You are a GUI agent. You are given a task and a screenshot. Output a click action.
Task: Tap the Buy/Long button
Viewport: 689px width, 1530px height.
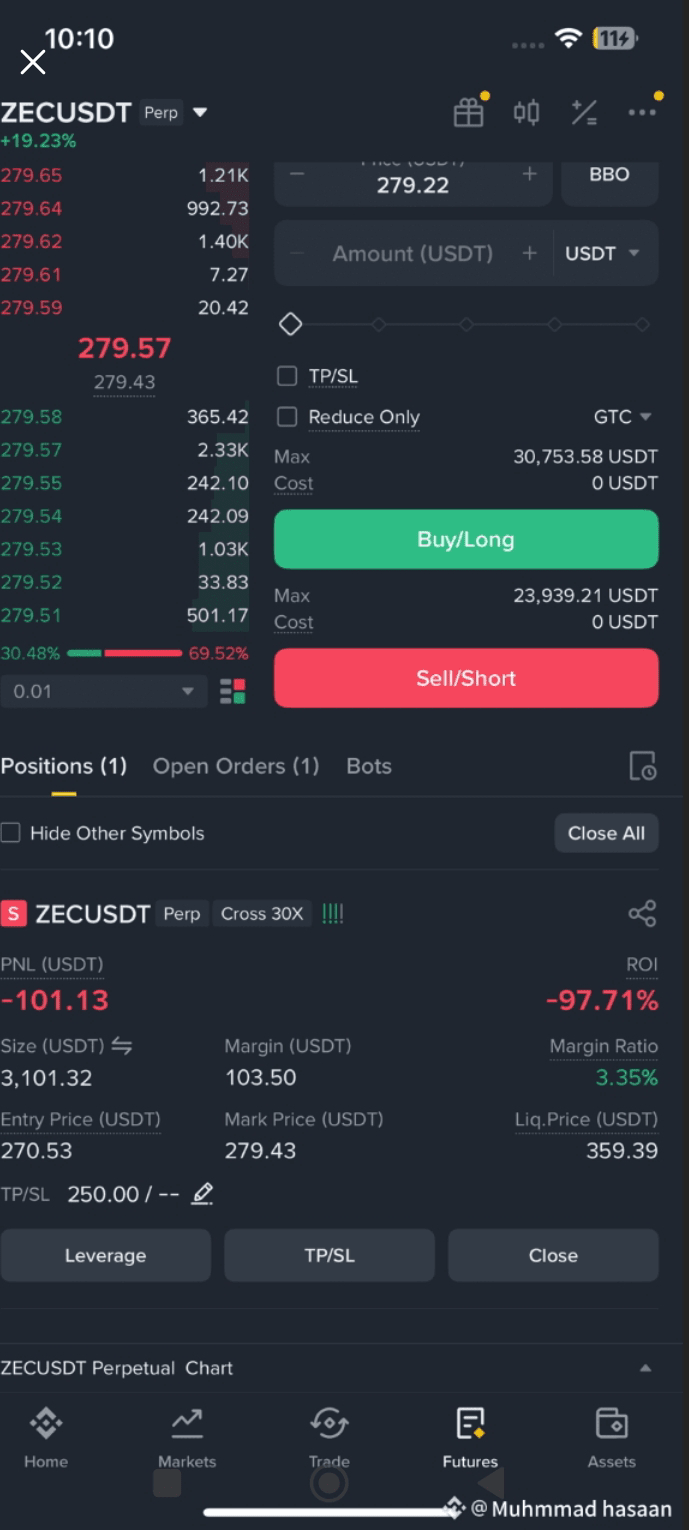(466, 539)
